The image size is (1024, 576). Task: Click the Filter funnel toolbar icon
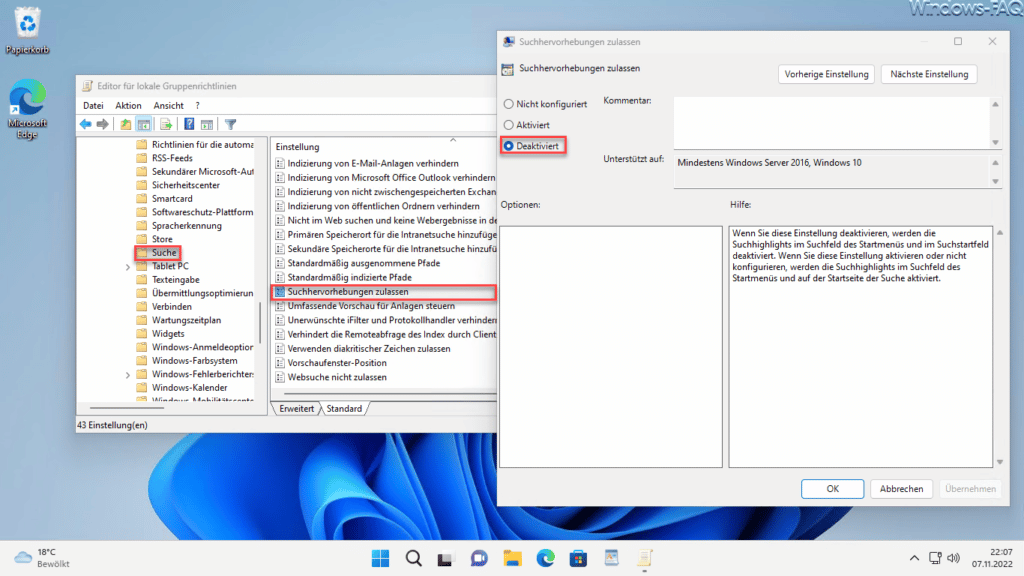click(230, 124)
